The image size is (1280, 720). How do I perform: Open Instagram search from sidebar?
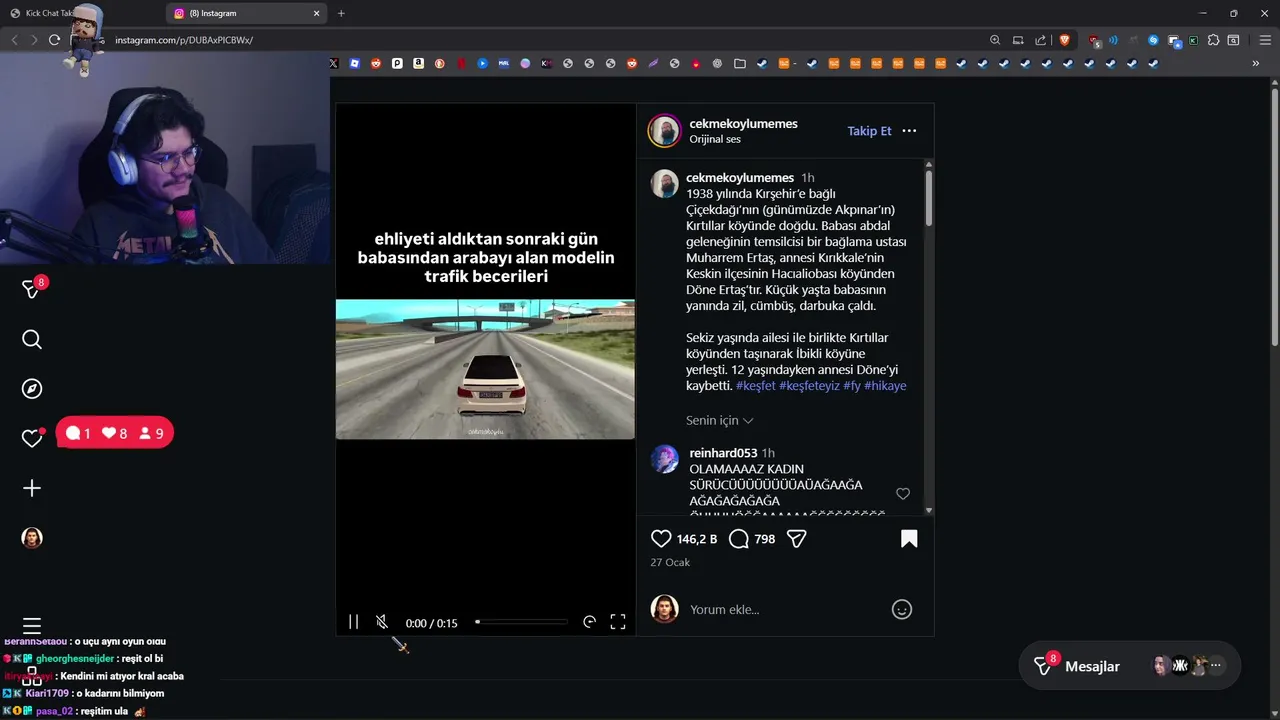pos(32,340)
